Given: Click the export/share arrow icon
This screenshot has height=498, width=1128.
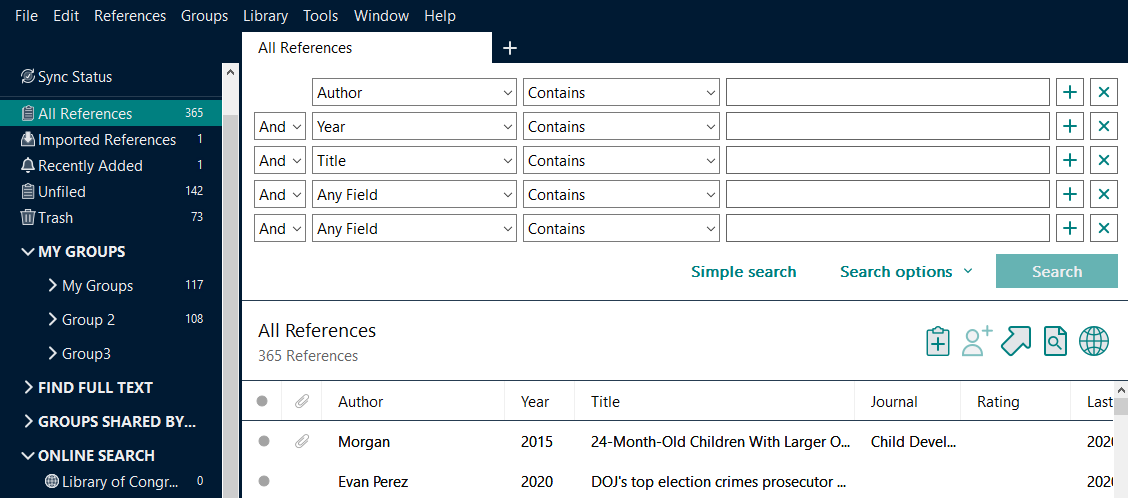Looking at the screenshot, I should (1015, 341).
